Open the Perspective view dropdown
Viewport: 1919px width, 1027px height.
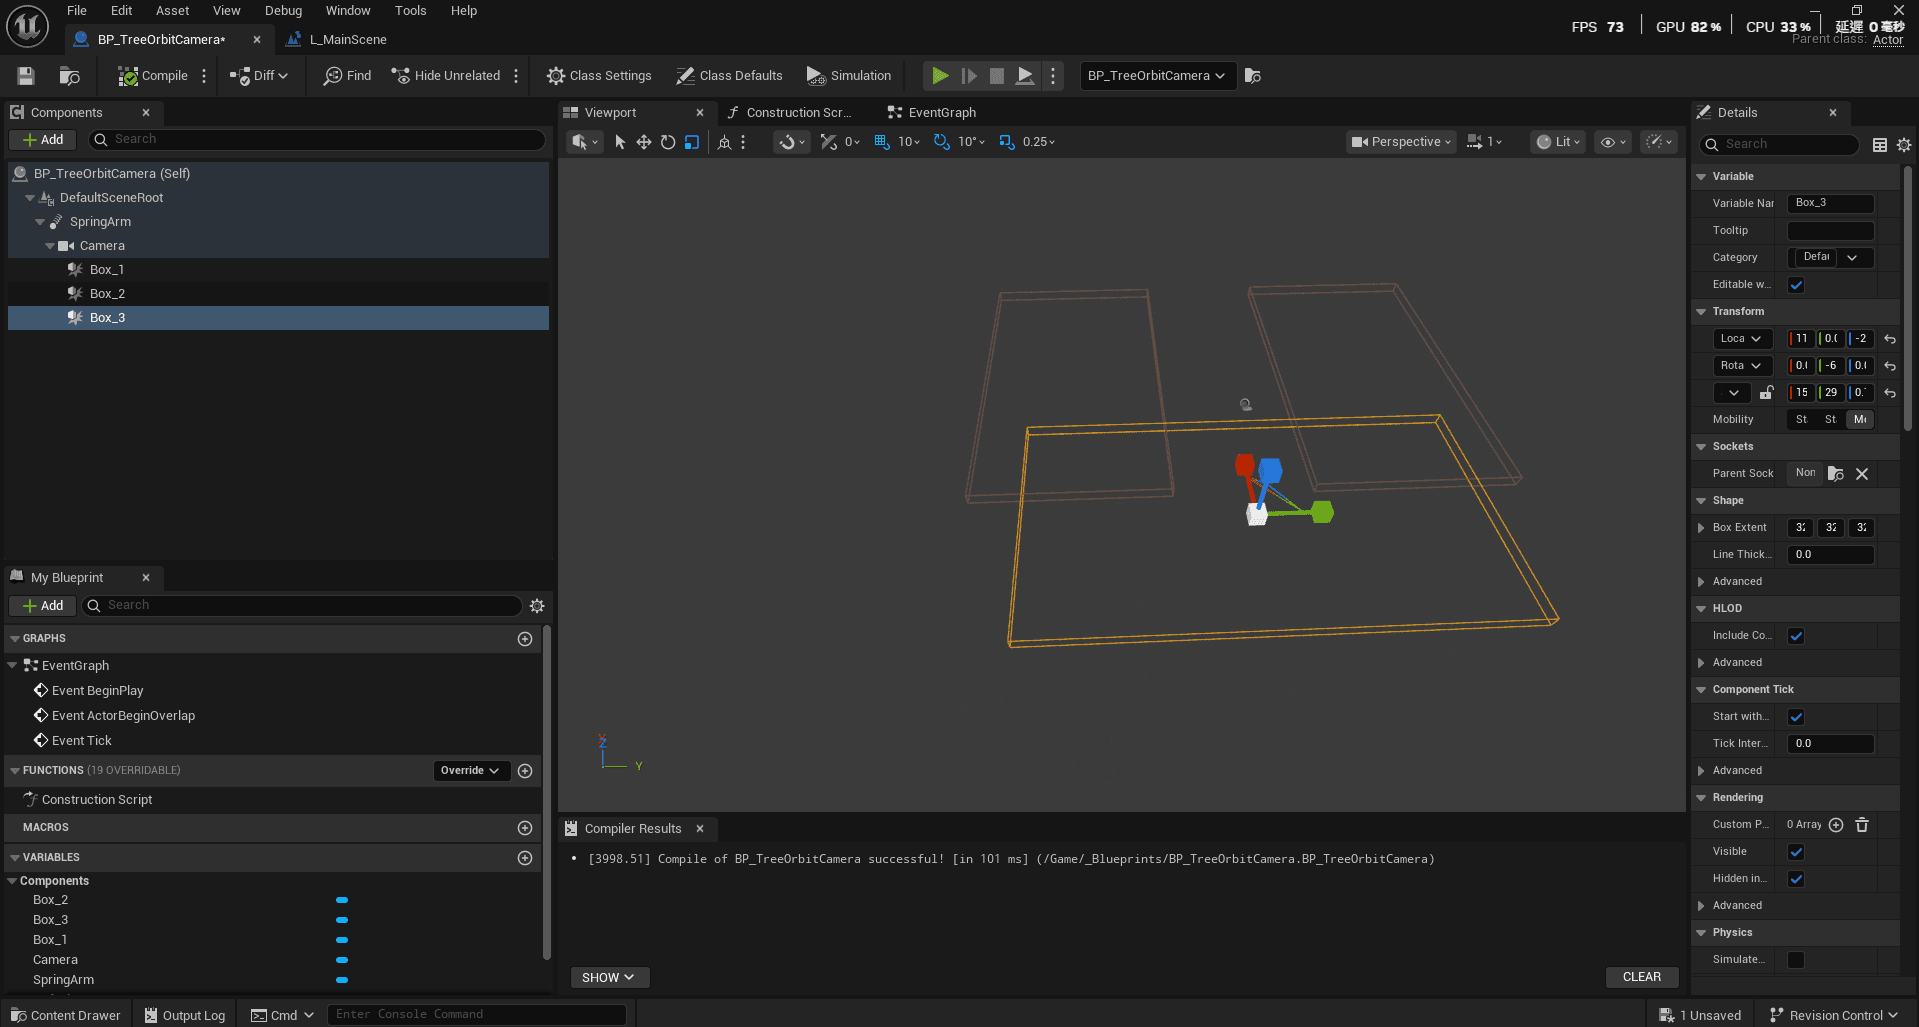pyautogui.click(x=1400, y=141)
